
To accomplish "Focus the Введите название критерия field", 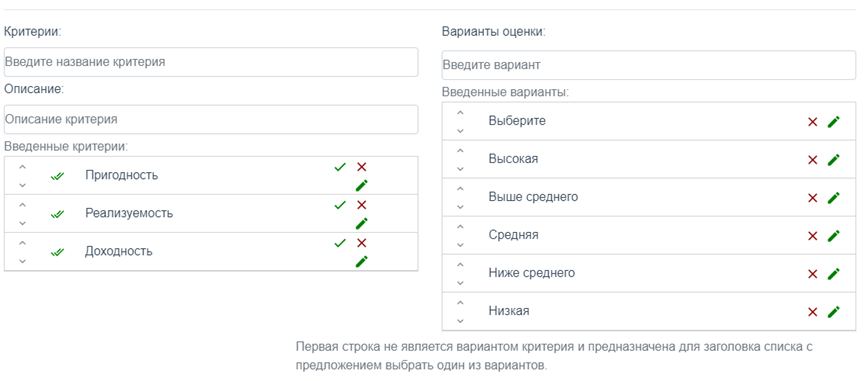I will [211, 62].
